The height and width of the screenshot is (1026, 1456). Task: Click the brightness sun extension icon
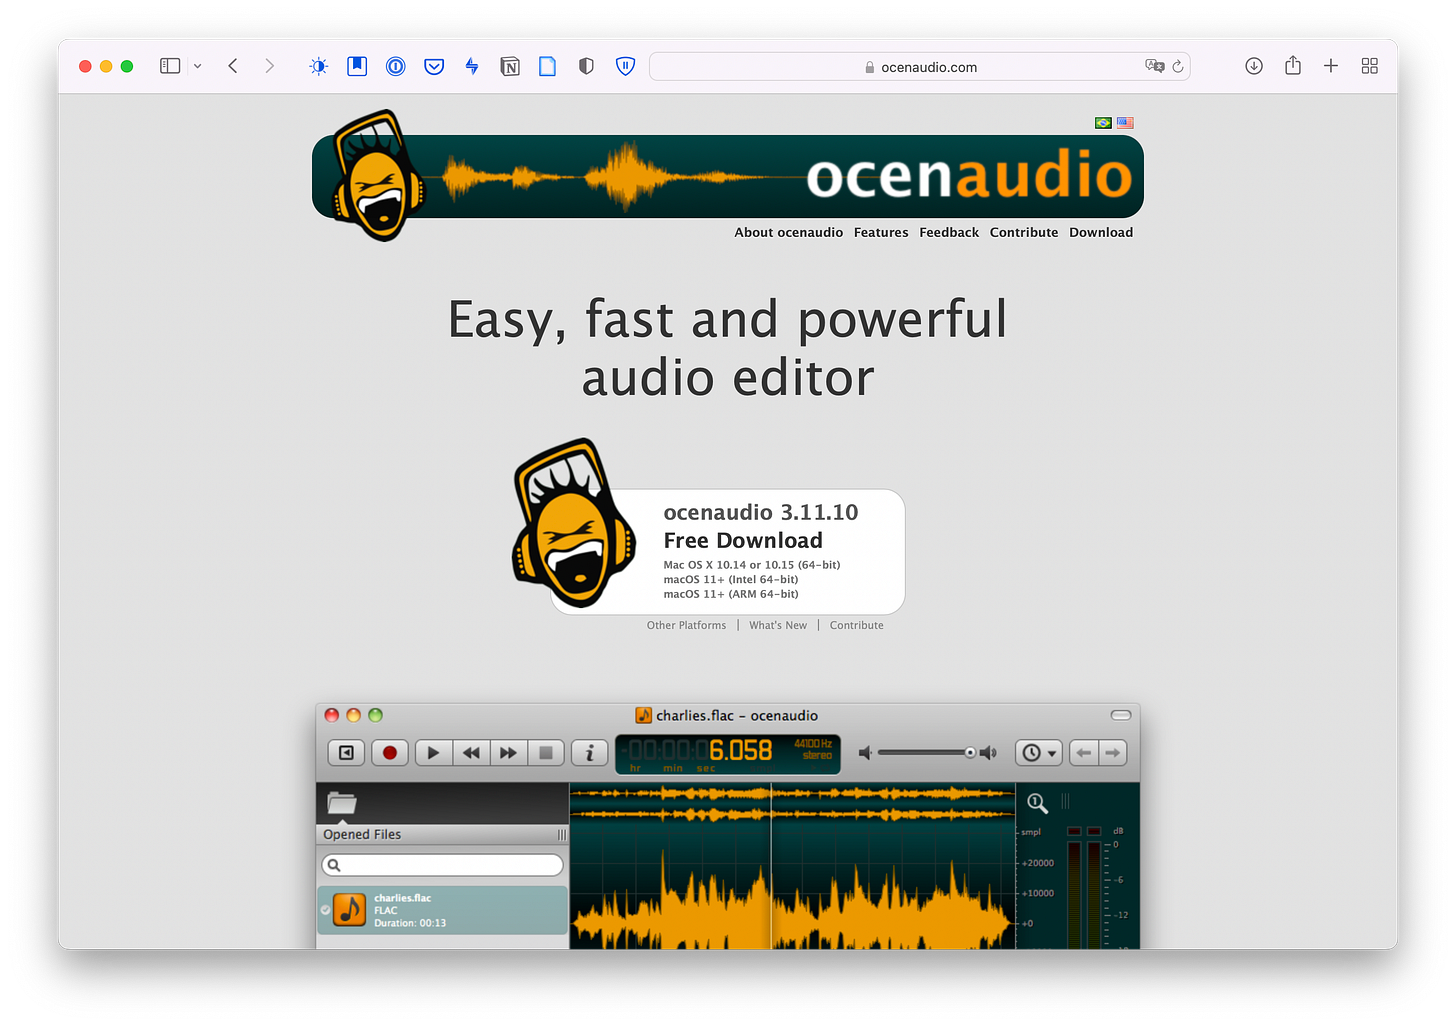318,66
